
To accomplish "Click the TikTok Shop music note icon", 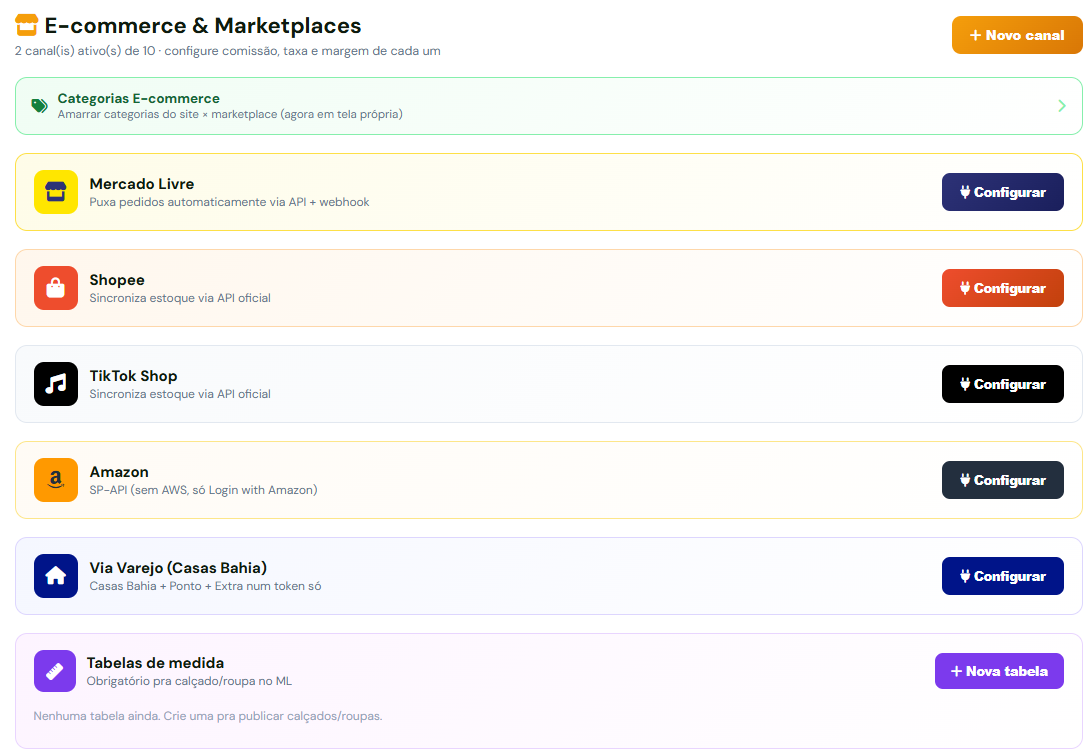I will click(55, 384).
